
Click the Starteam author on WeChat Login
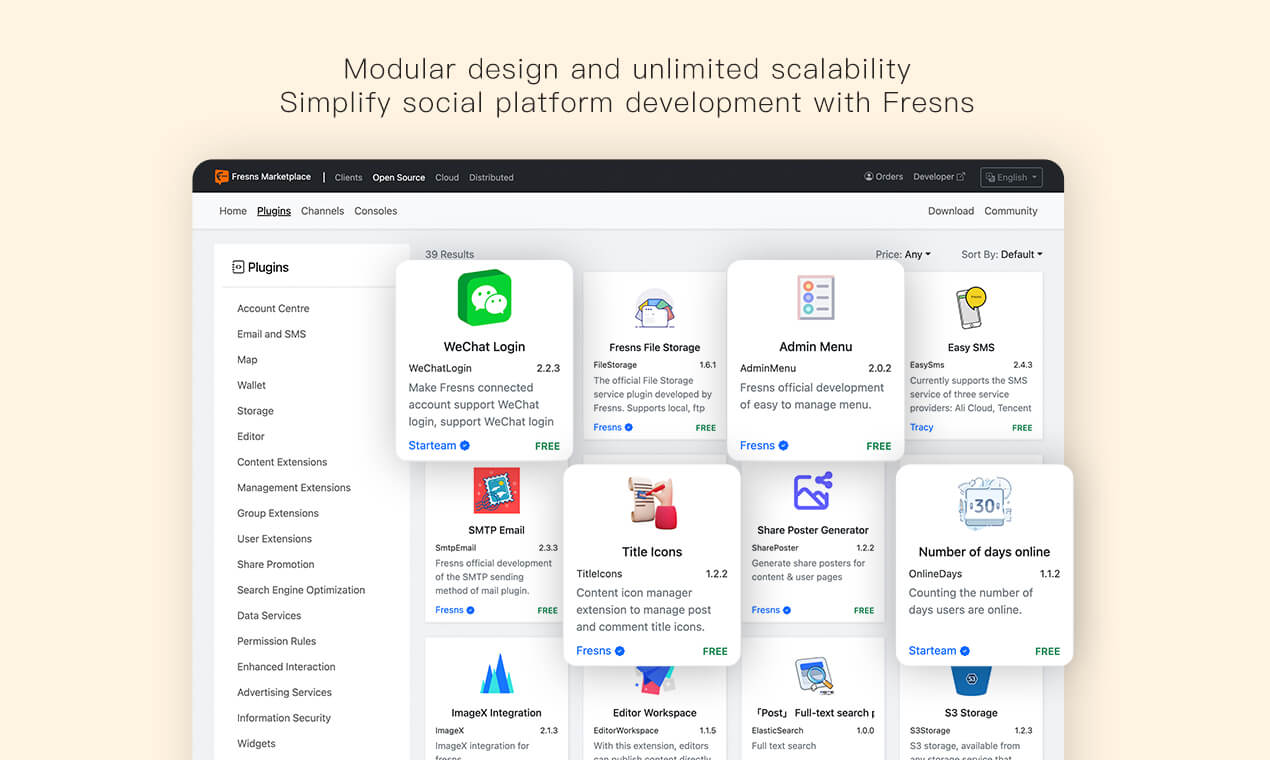click(432, 446)
